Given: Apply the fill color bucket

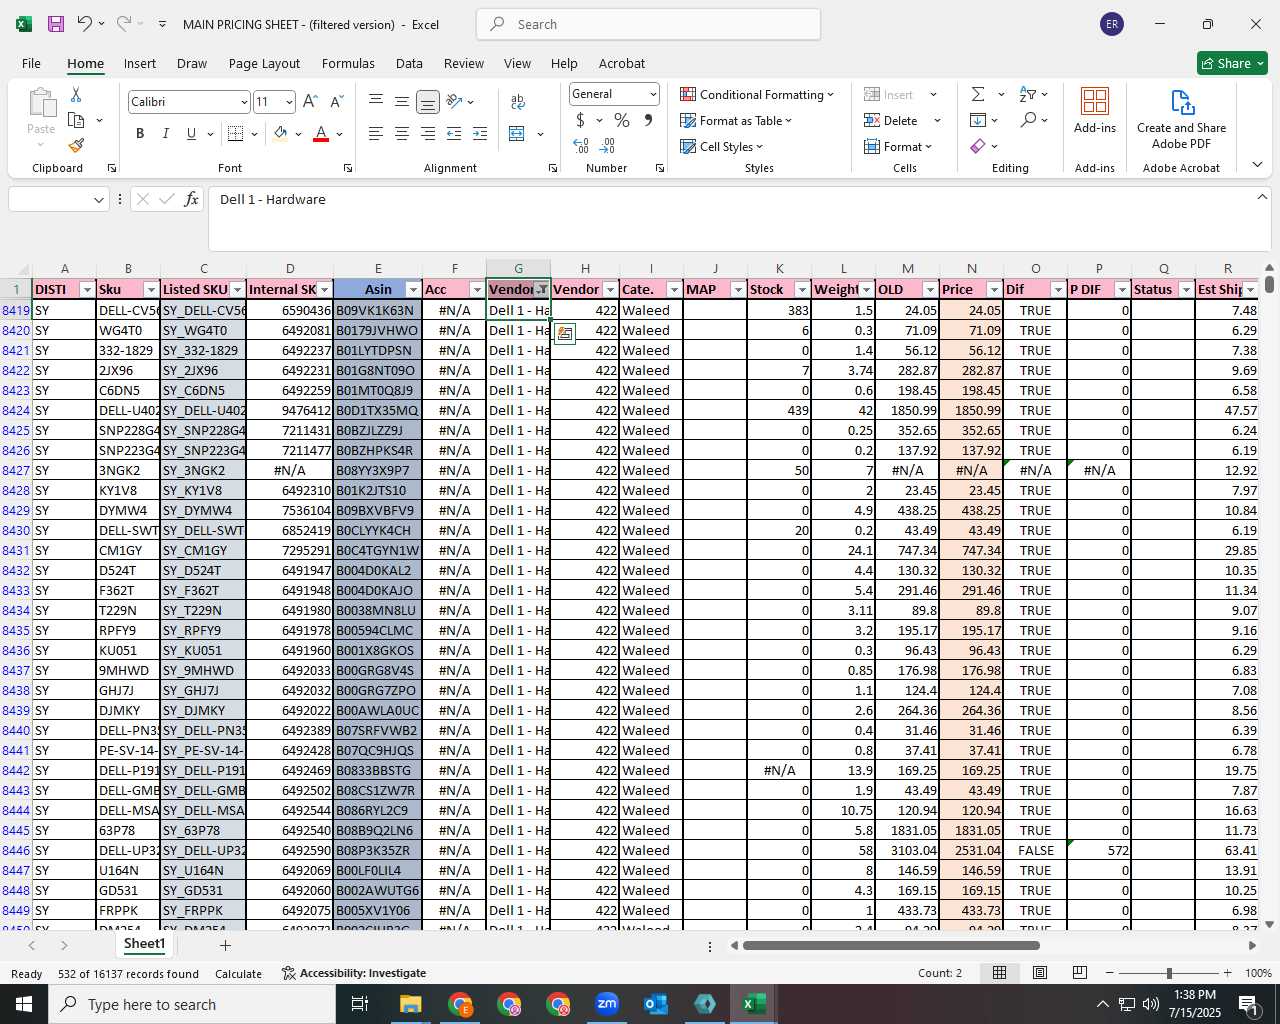Looking at the screenshot, I should [x=281, y=133].
